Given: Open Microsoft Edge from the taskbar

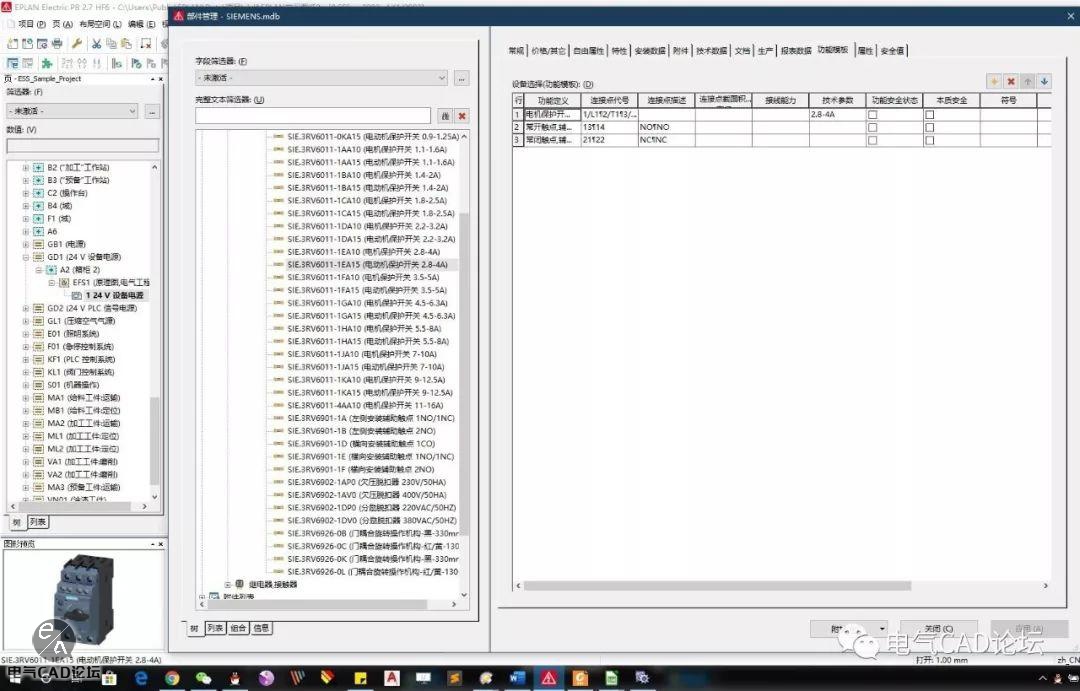Looking at the screenshot, I should [141, 679].
